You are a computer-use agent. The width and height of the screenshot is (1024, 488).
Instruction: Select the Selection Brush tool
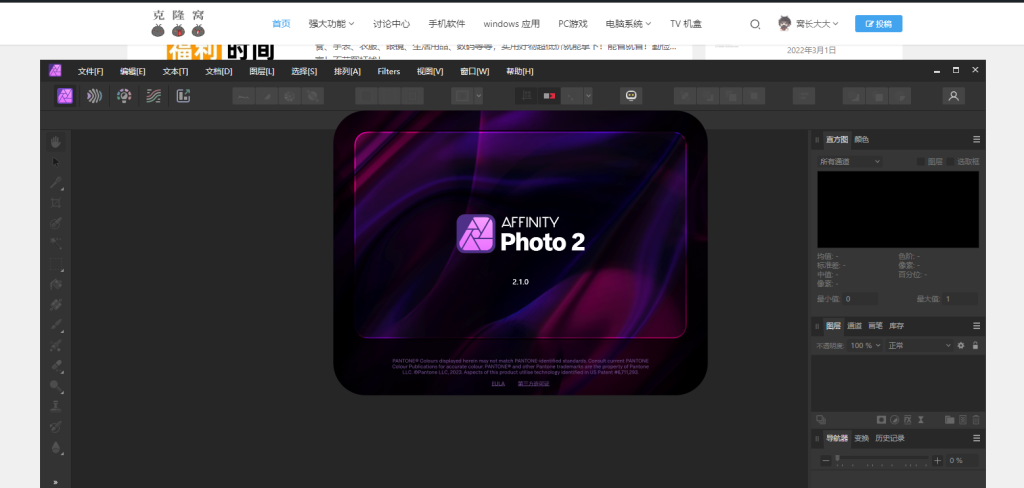56,223
